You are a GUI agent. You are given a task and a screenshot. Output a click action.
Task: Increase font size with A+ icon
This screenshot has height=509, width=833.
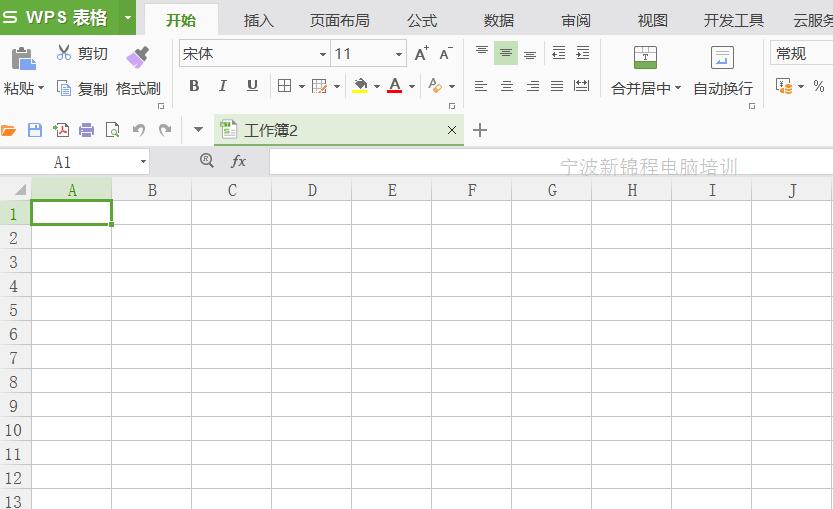[x=422, y=53]
